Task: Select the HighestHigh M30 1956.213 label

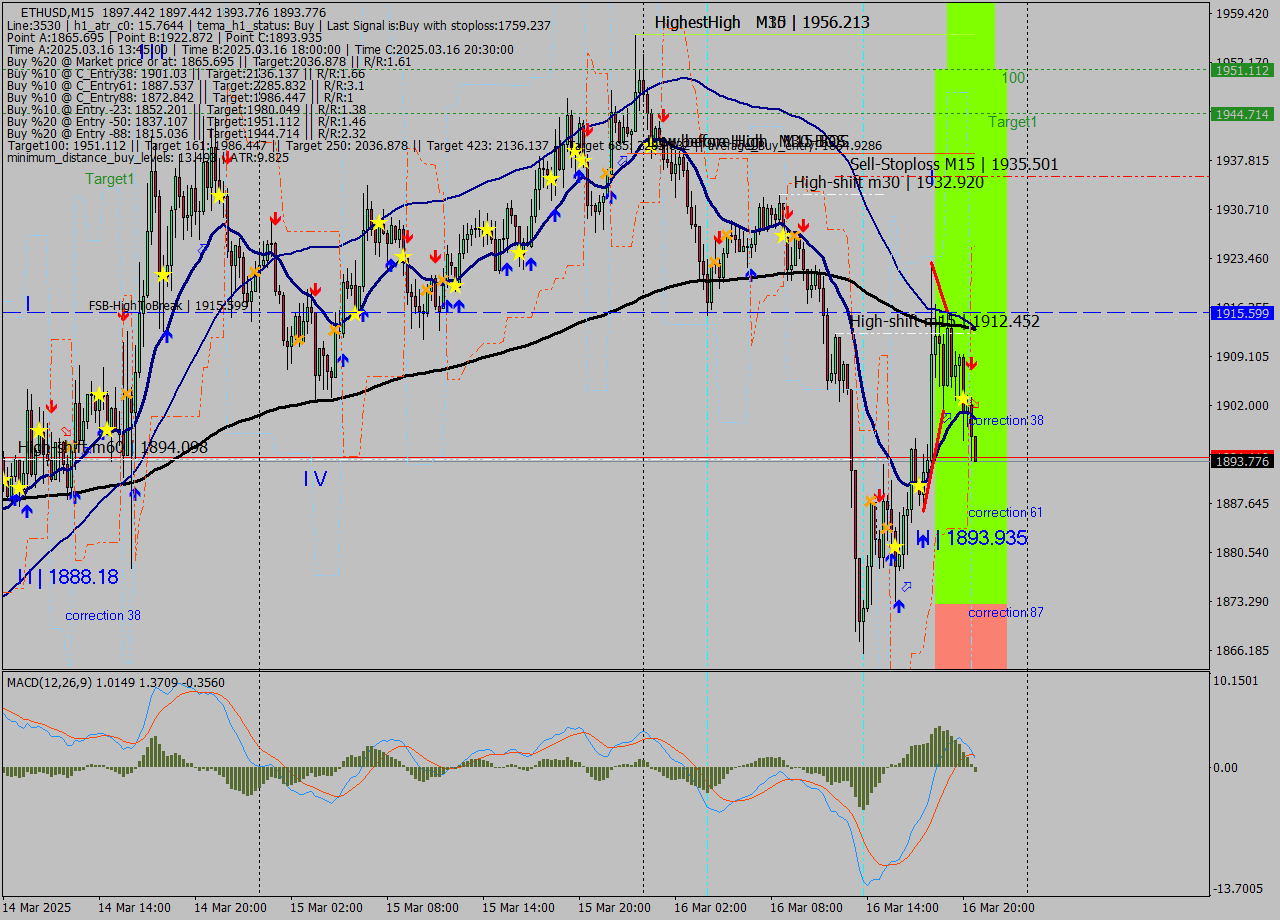Action: (762, 22)
